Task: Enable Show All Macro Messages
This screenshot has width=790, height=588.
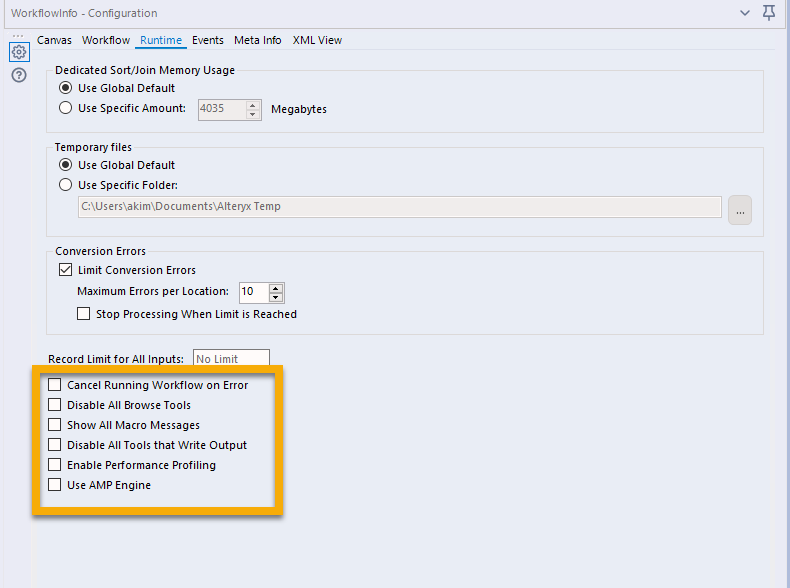Action: click(x=54, y=425)
